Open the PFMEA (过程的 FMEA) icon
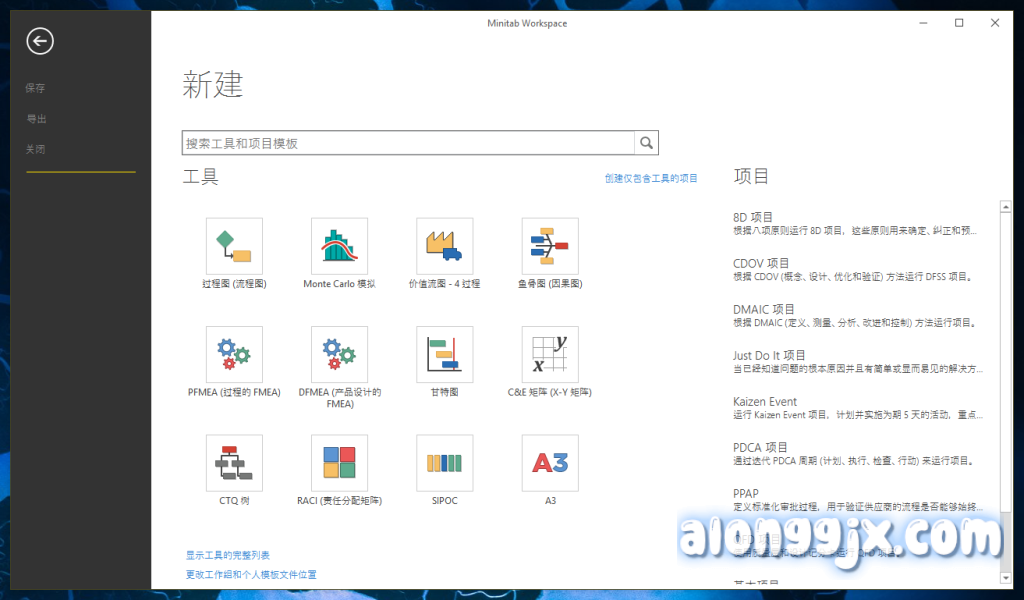Image resolution: width=1024 pixels, height=600 pixels. point(234,354)
